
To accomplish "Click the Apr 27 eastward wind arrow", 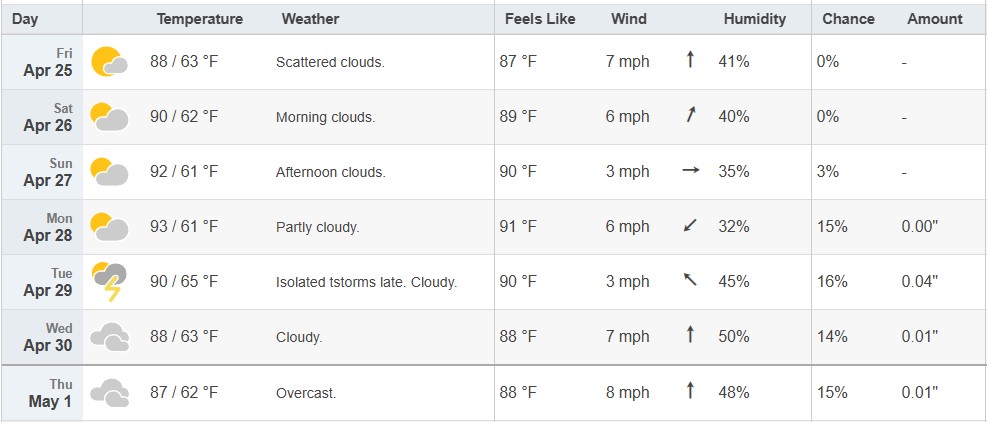I will pyautogui.click(x=691, y=171).
